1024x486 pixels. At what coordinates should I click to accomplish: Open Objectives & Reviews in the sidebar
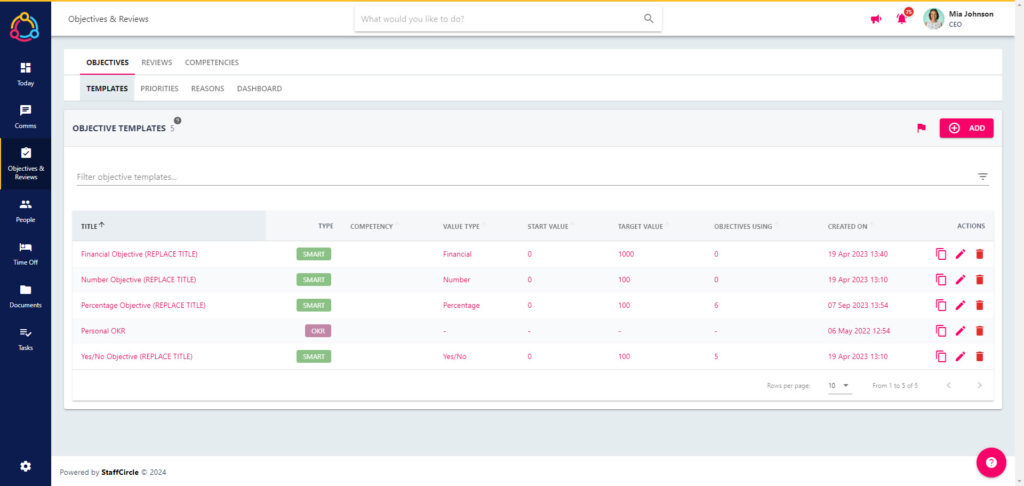click(x=25, y=164)
